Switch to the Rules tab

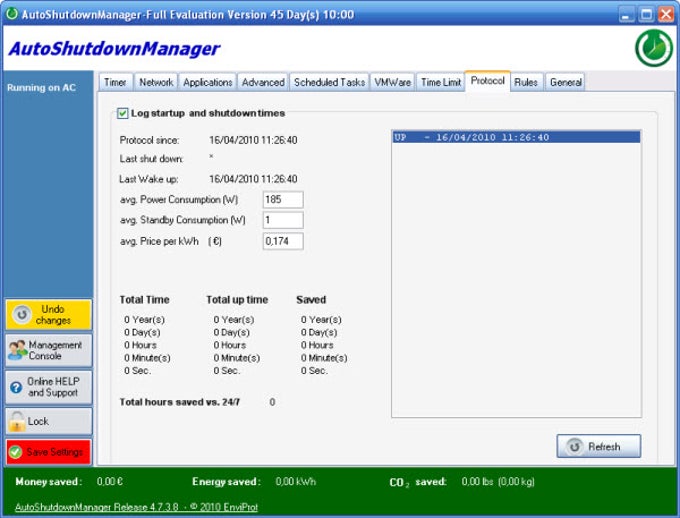click(x=526, y=82)
